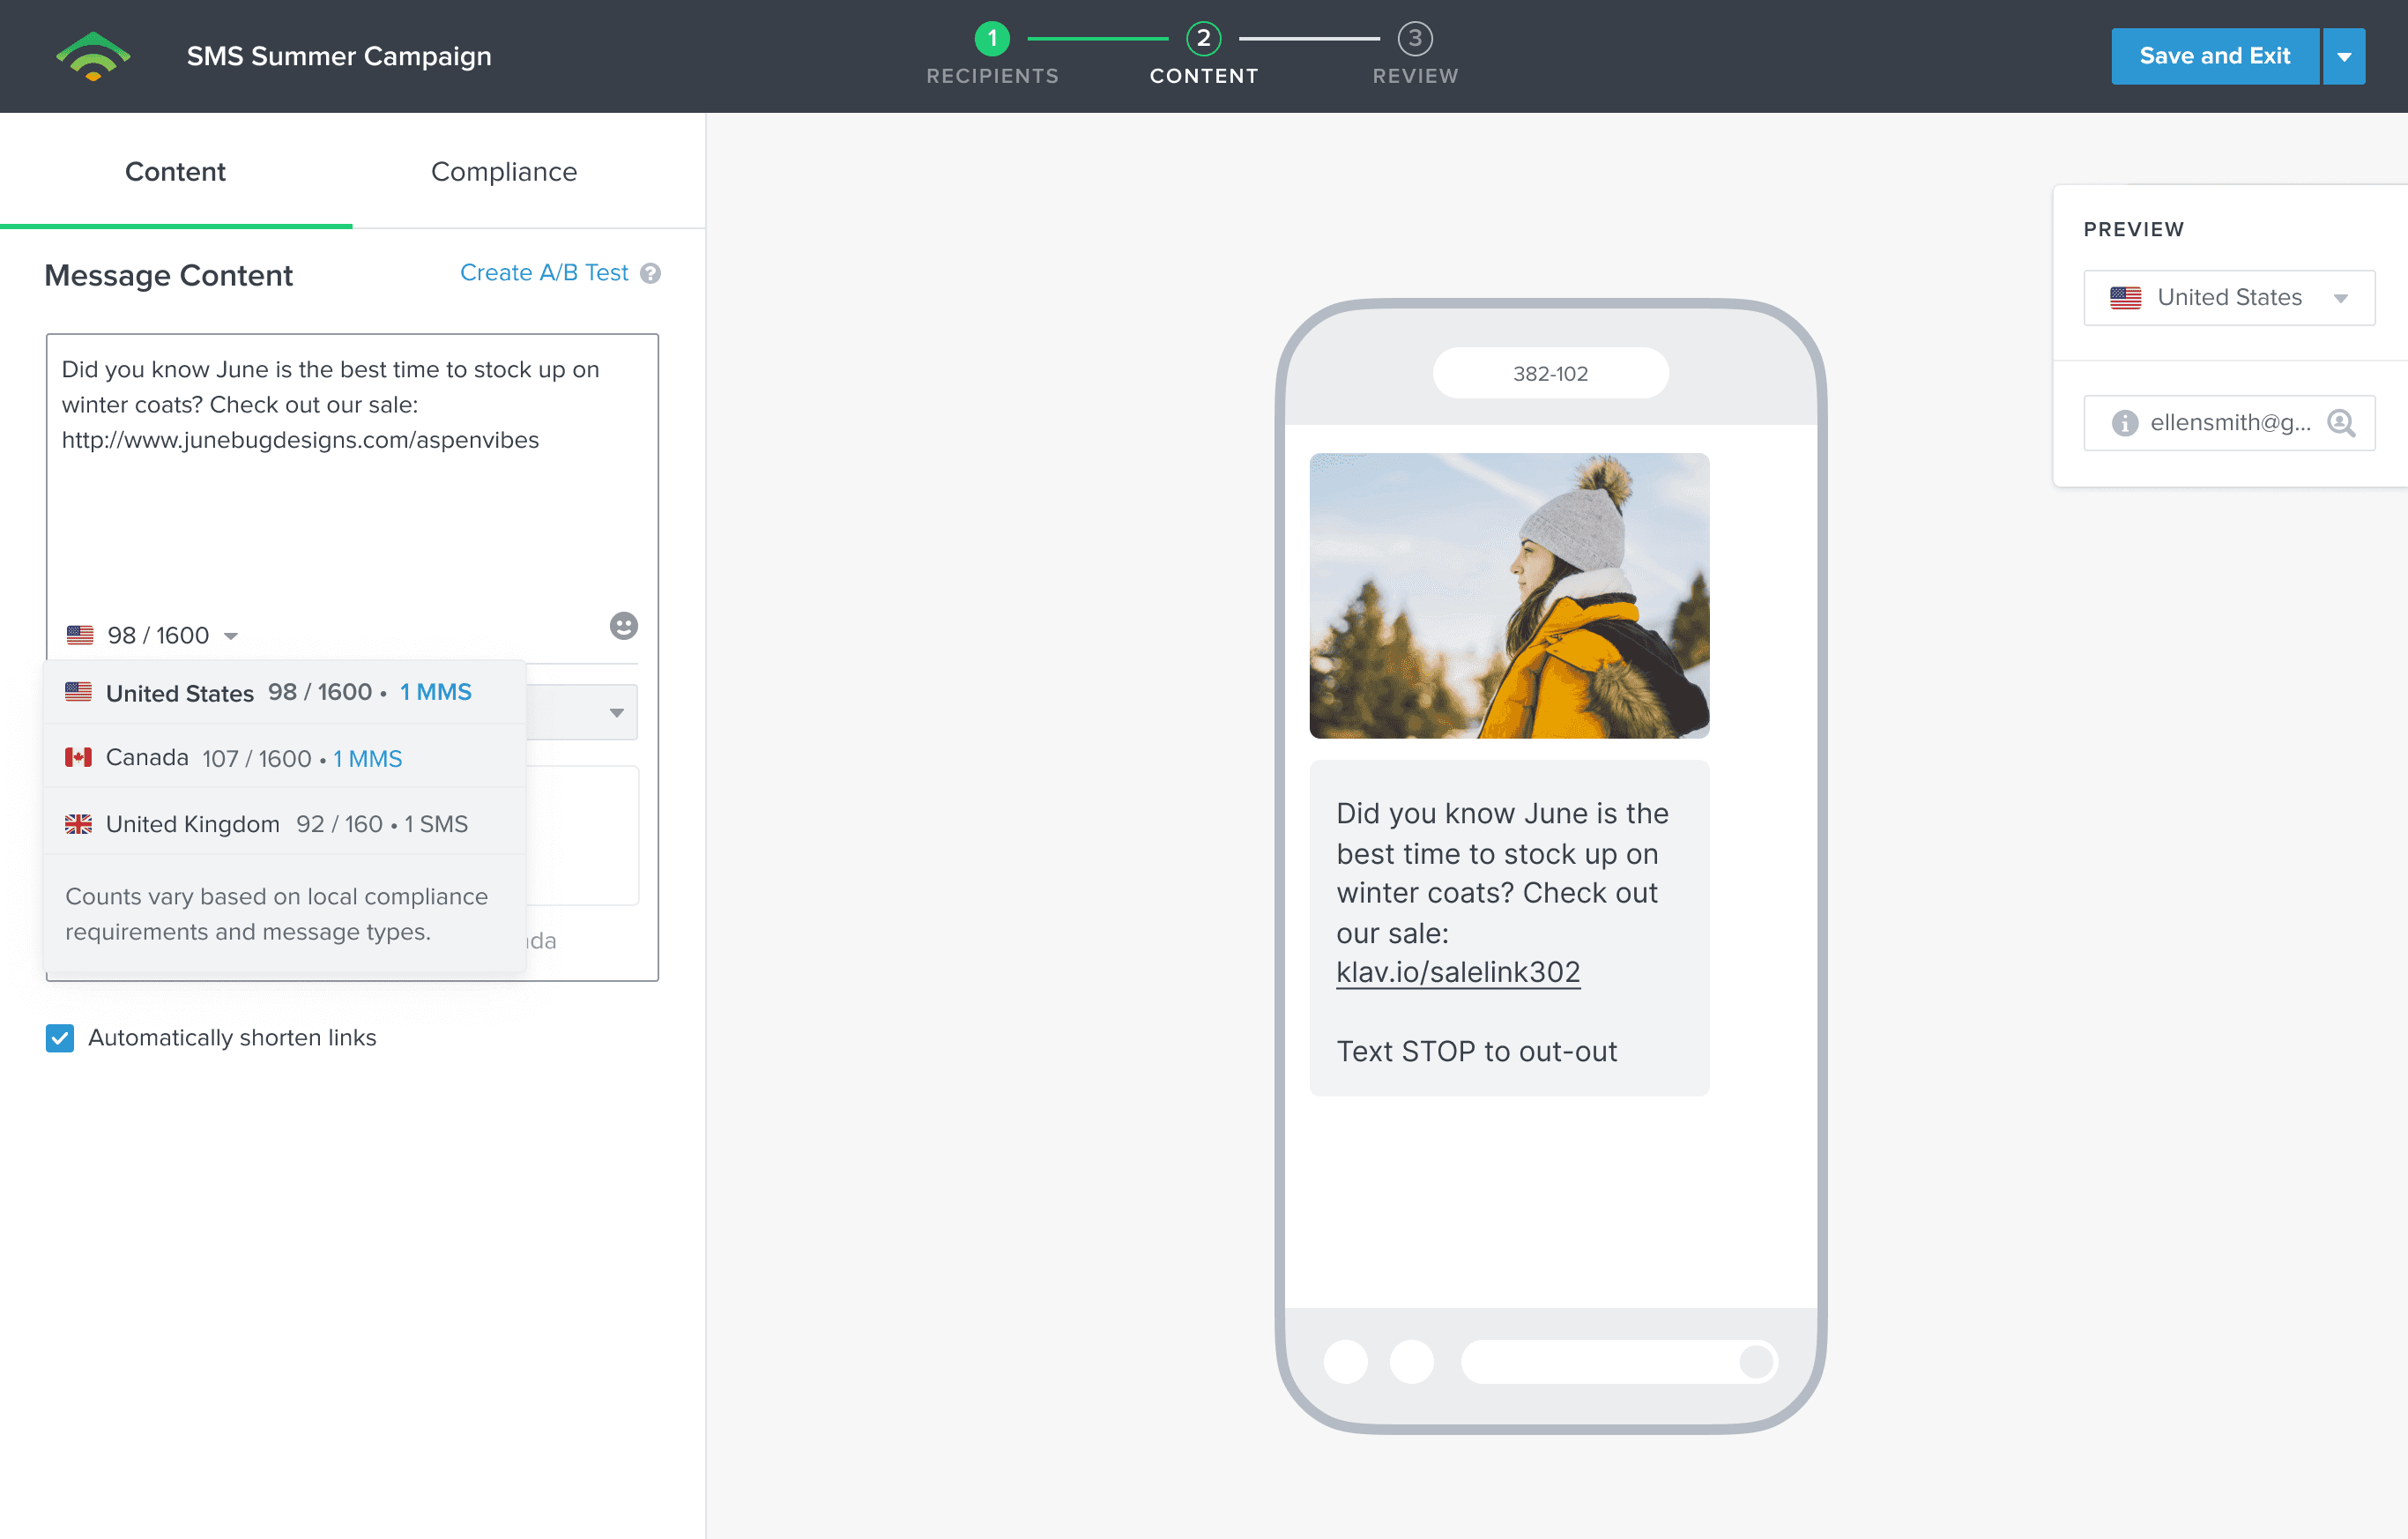2408x1539 pixels.
Task: Go to step 3 Review circle
Action: click(x=1414, y=39)
